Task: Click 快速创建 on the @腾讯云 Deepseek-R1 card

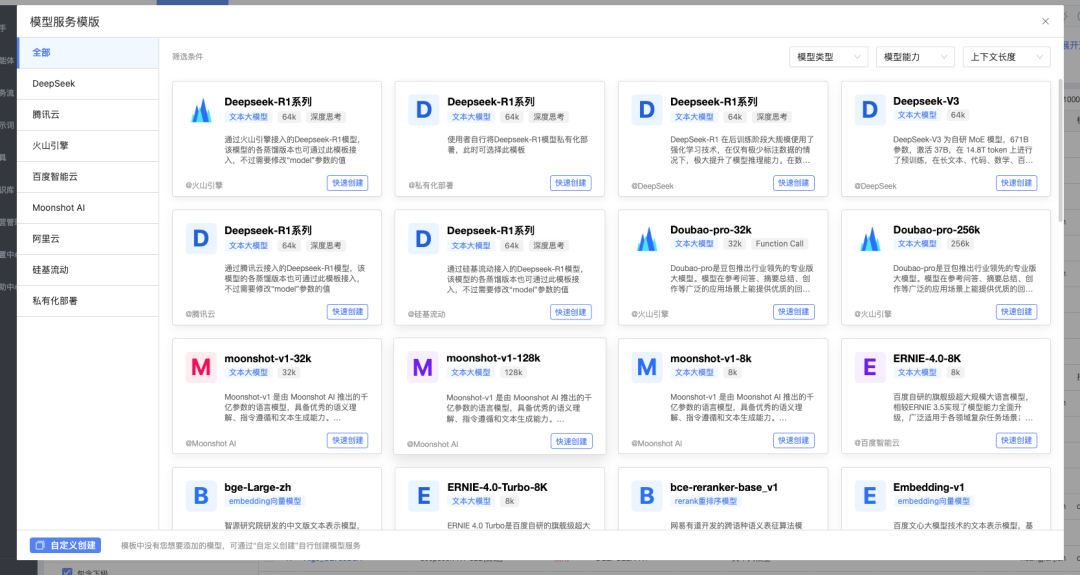Action: [x=347, y=312]
